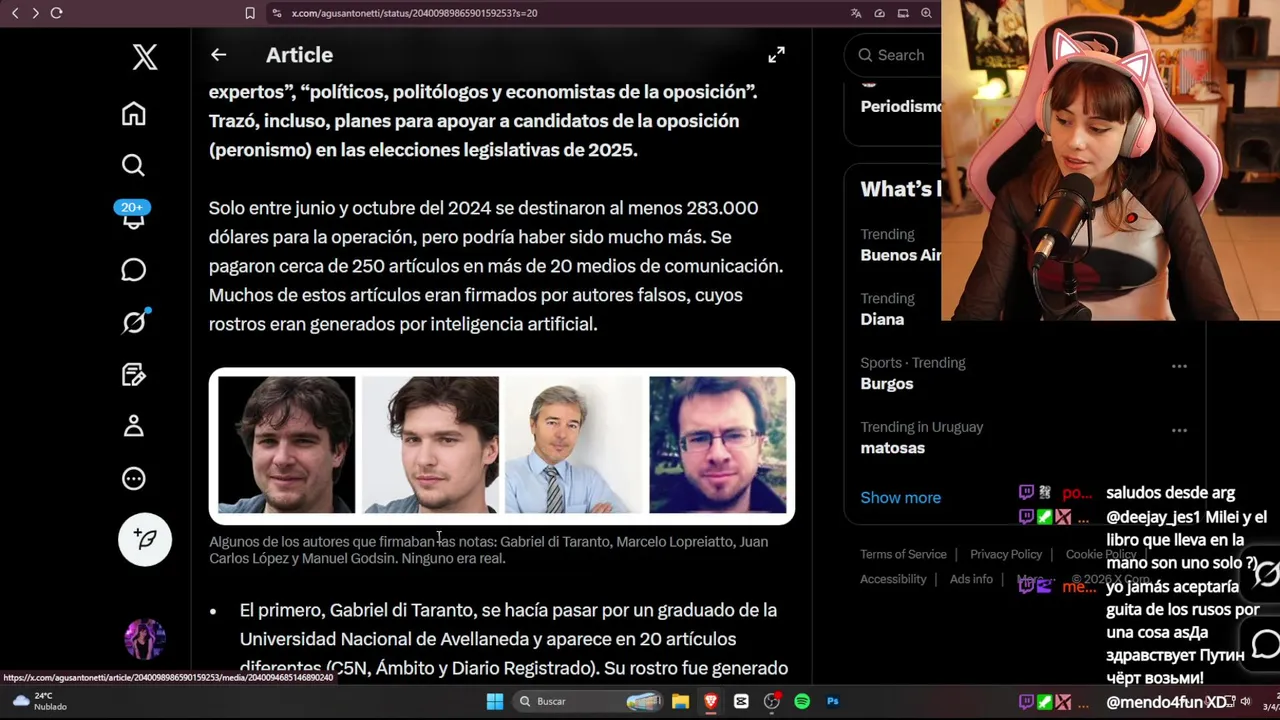1280x720 pixels.
Task: Open the Burgos trending topic
Action: tap(887, 384)
